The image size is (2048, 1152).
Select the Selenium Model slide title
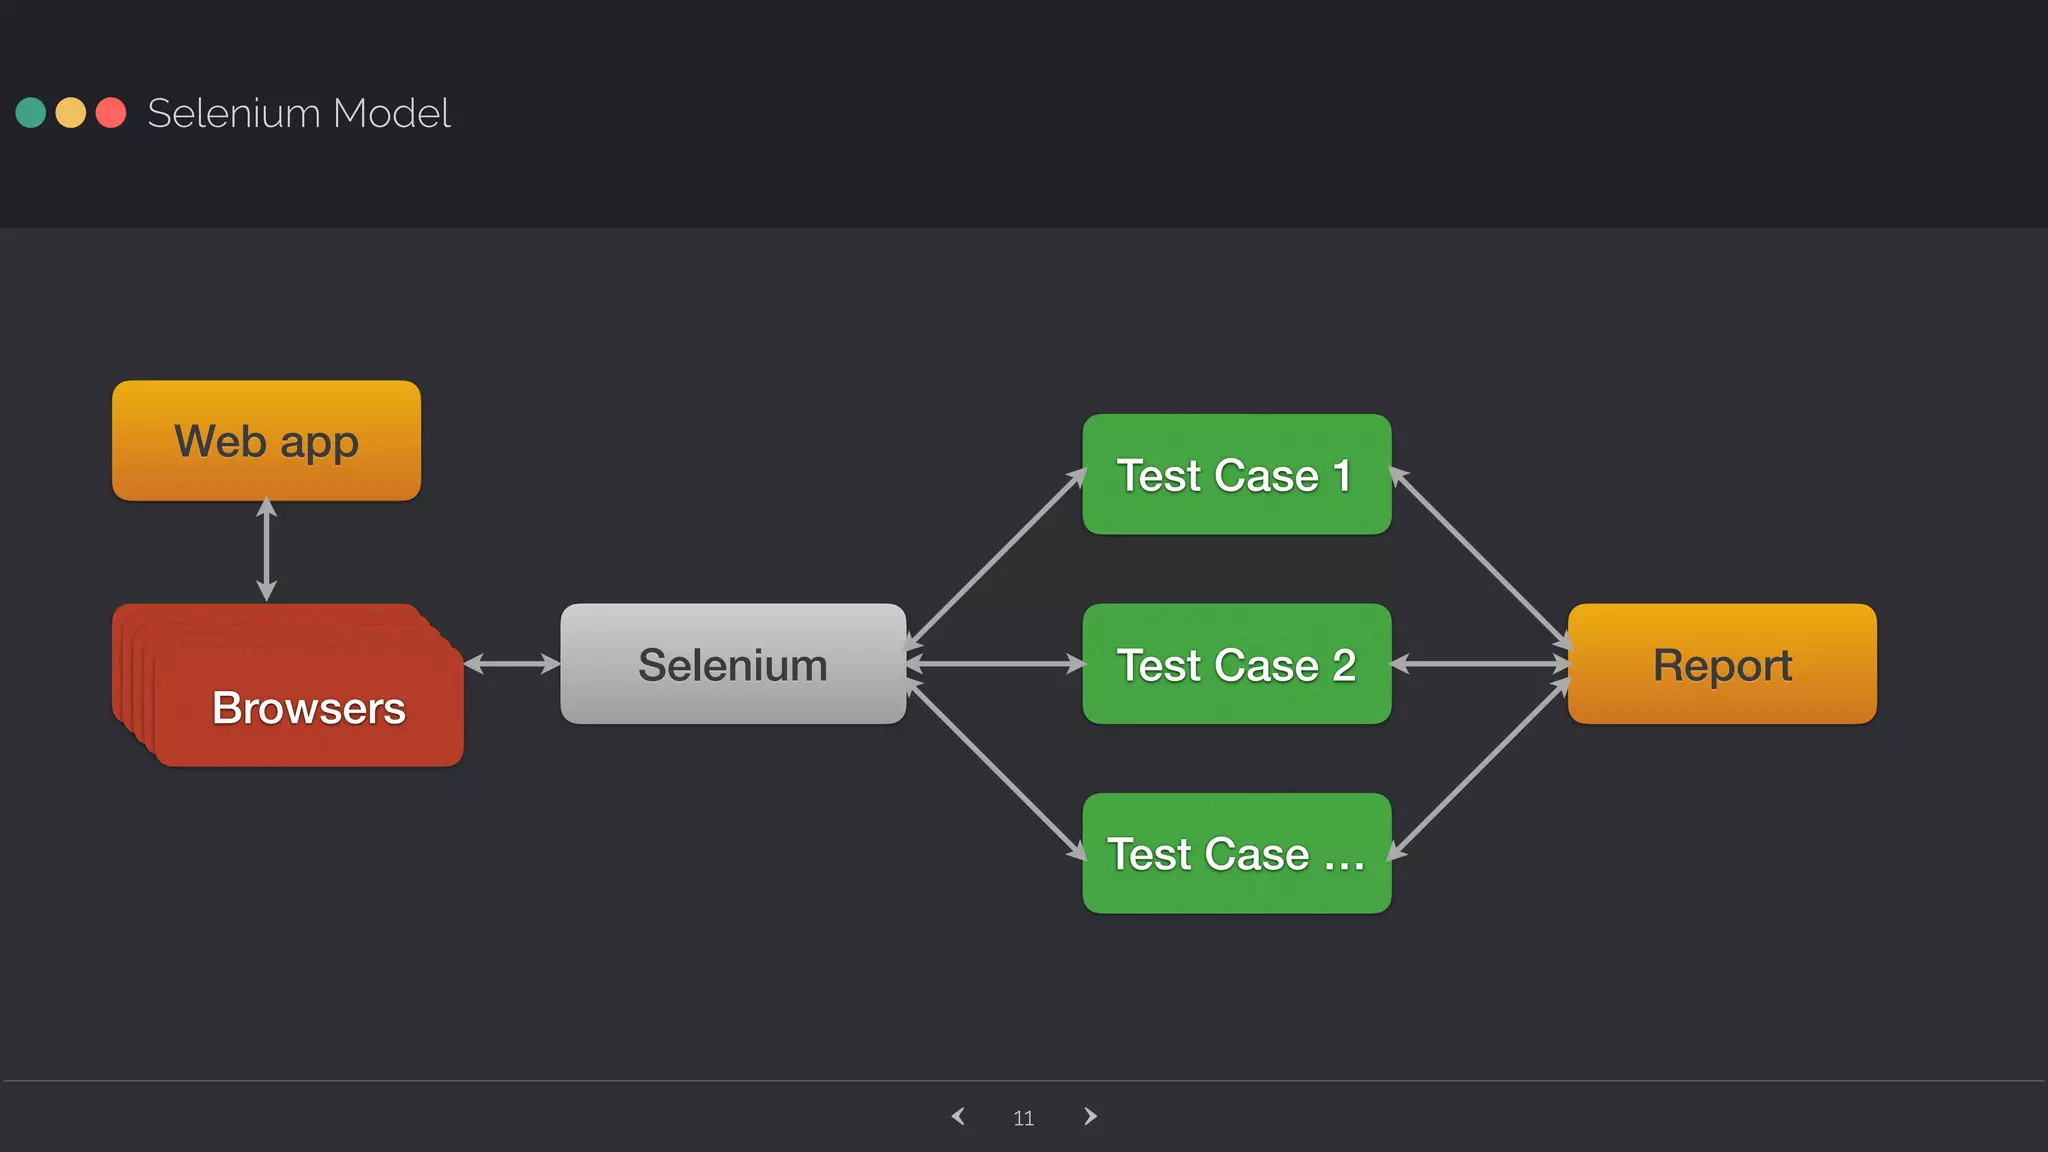pos(298,113)
